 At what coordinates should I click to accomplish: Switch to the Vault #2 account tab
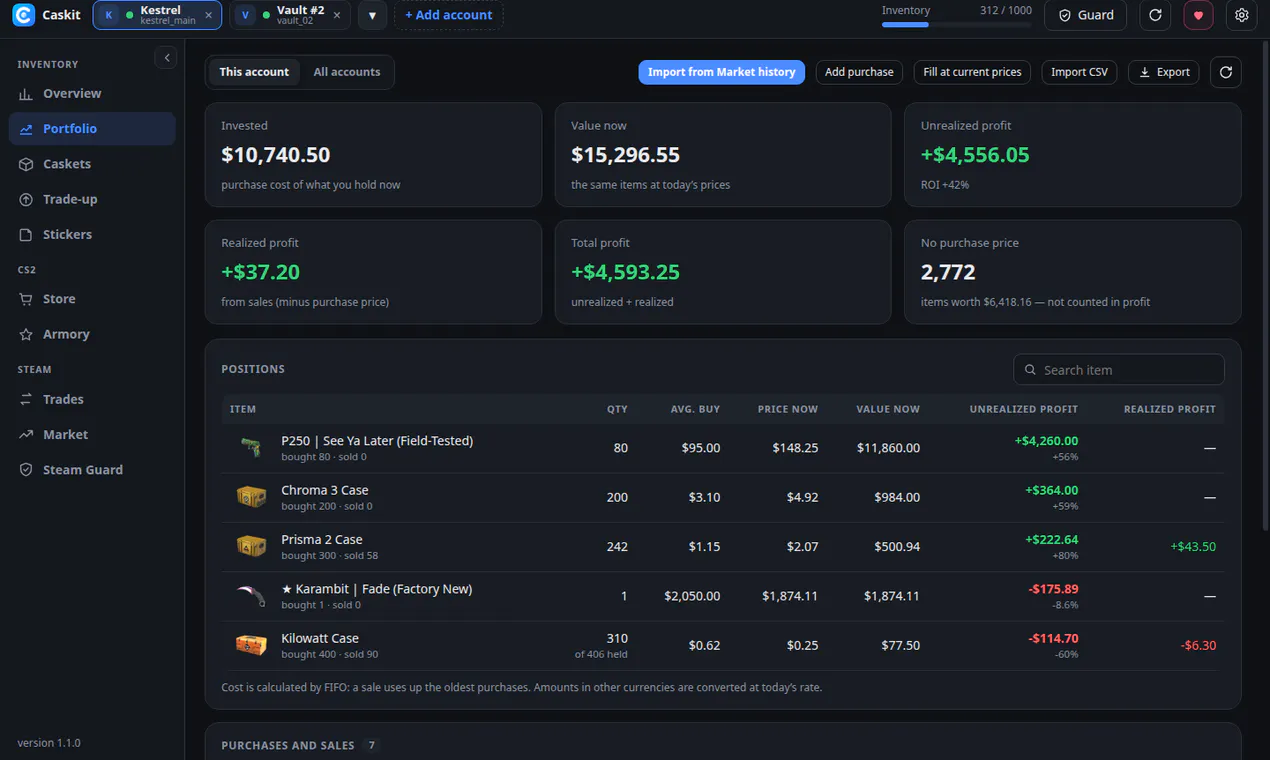click(x=290, y=15)
